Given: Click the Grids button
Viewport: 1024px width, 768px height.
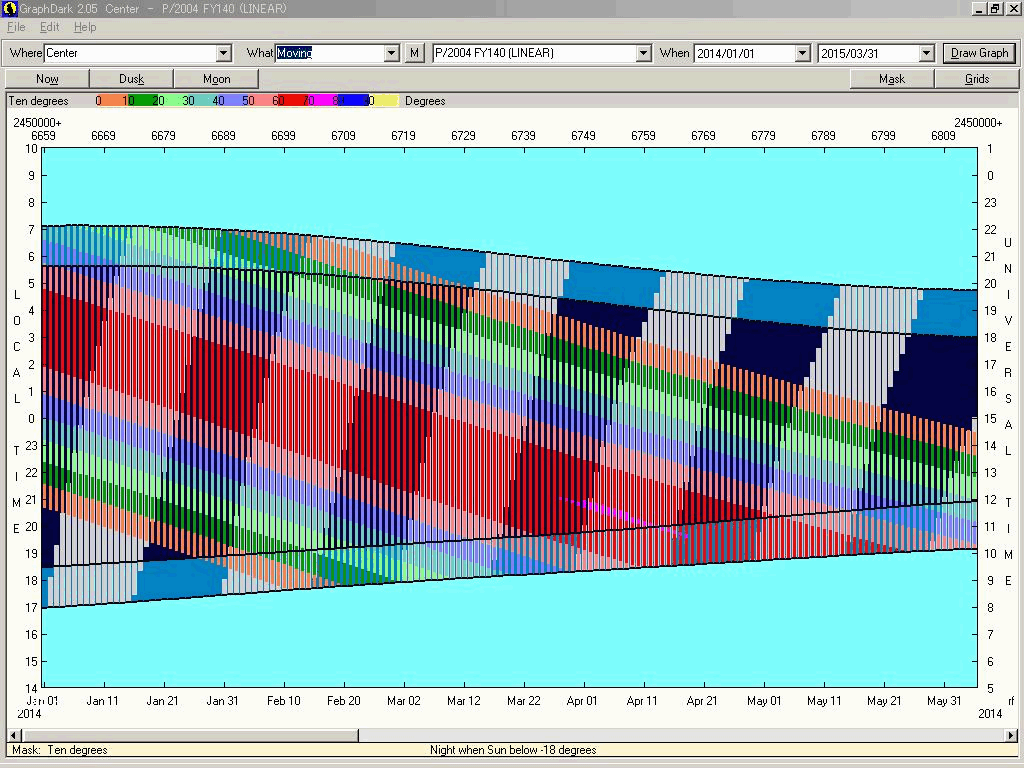Looking at the screenshot, I should [x=977, y=79].
